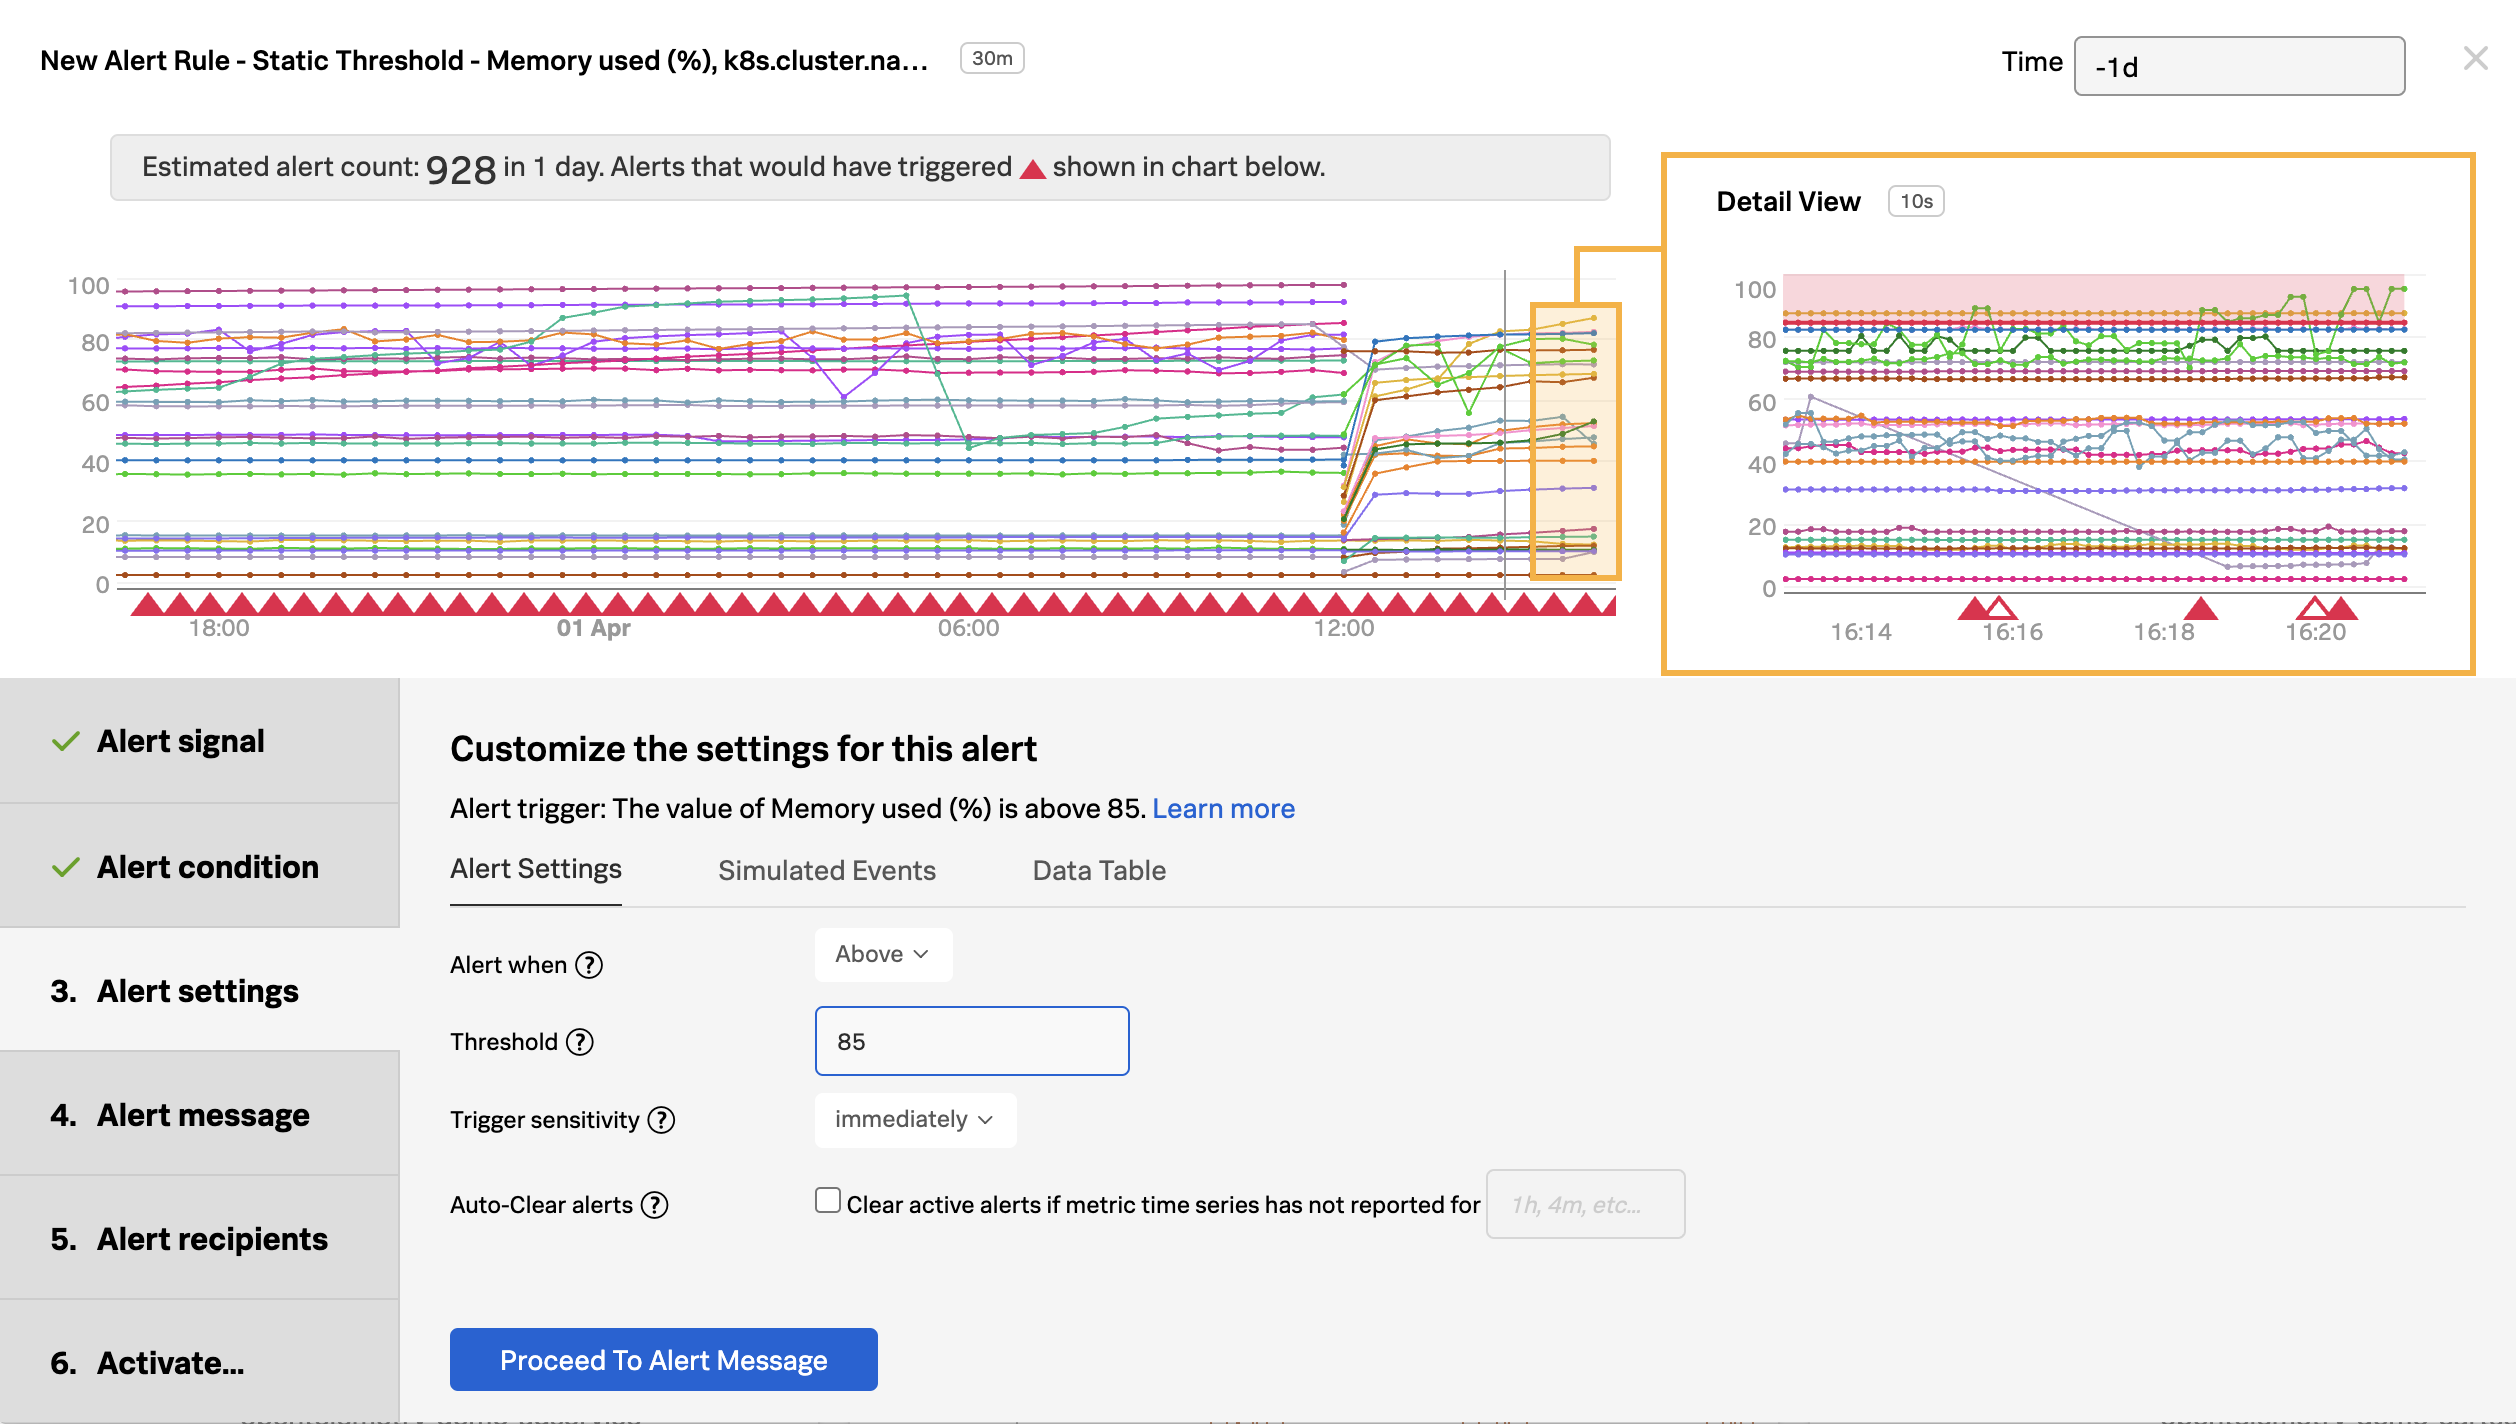Go to Alert signal step

(180, 741)
